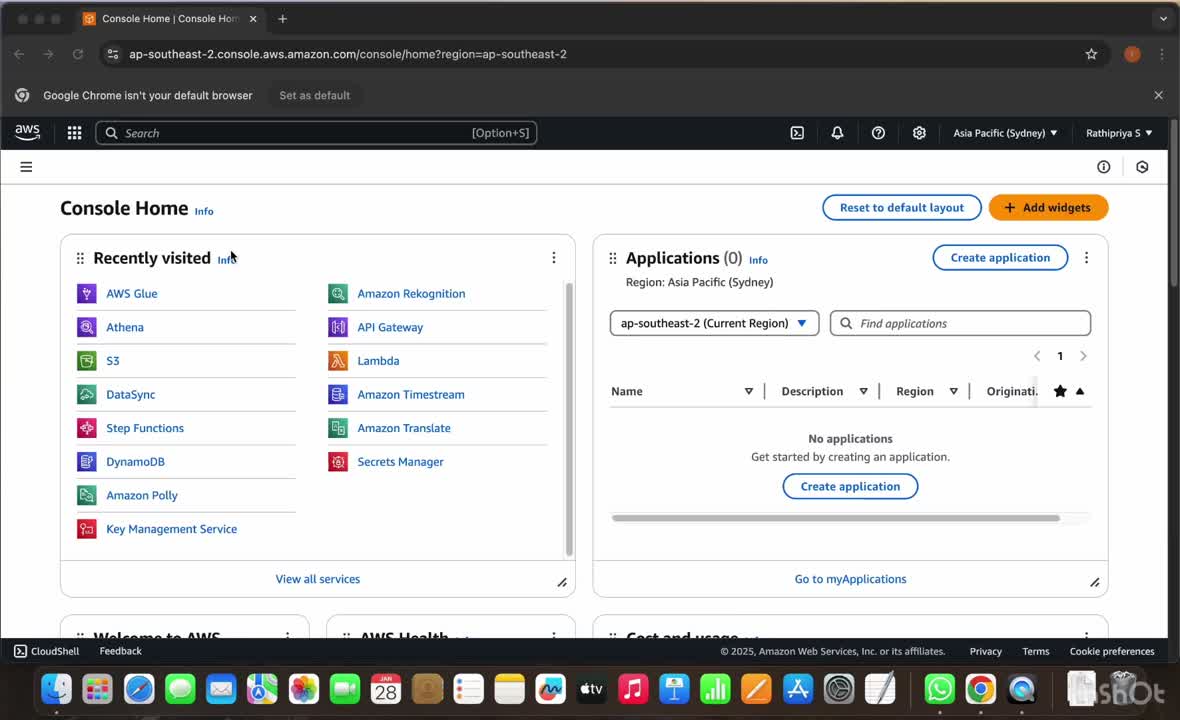
Task: Open the help question mark menu
Action: [x=878, y=133]
